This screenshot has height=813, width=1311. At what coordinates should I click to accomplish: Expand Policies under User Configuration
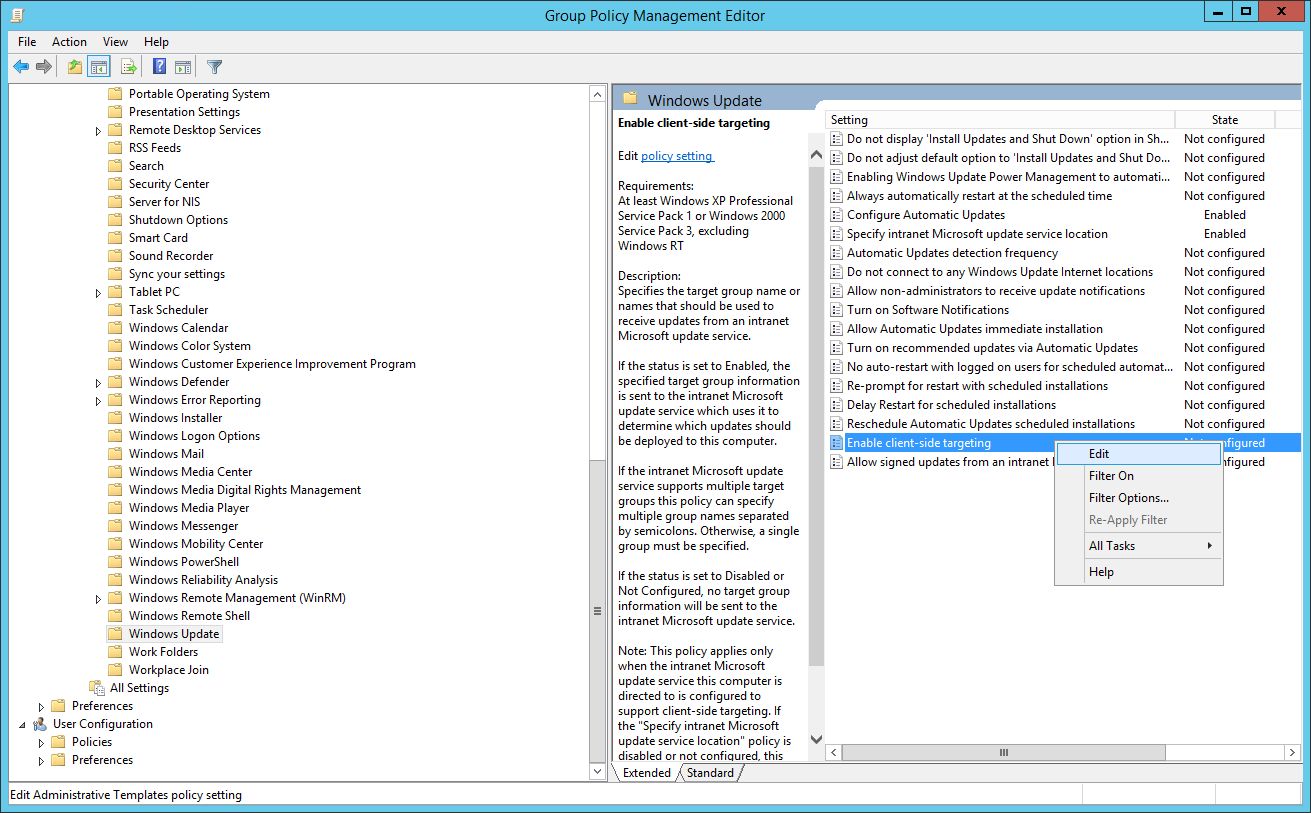tap(41, 743)
